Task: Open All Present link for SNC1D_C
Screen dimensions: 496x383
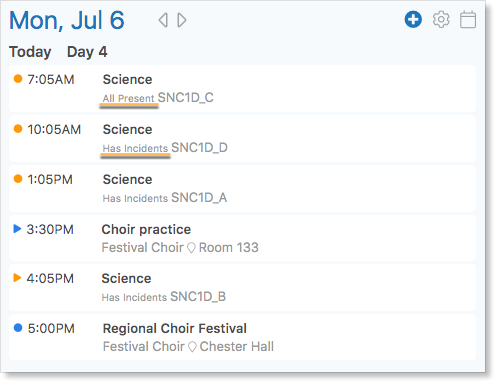Action: 128,98
